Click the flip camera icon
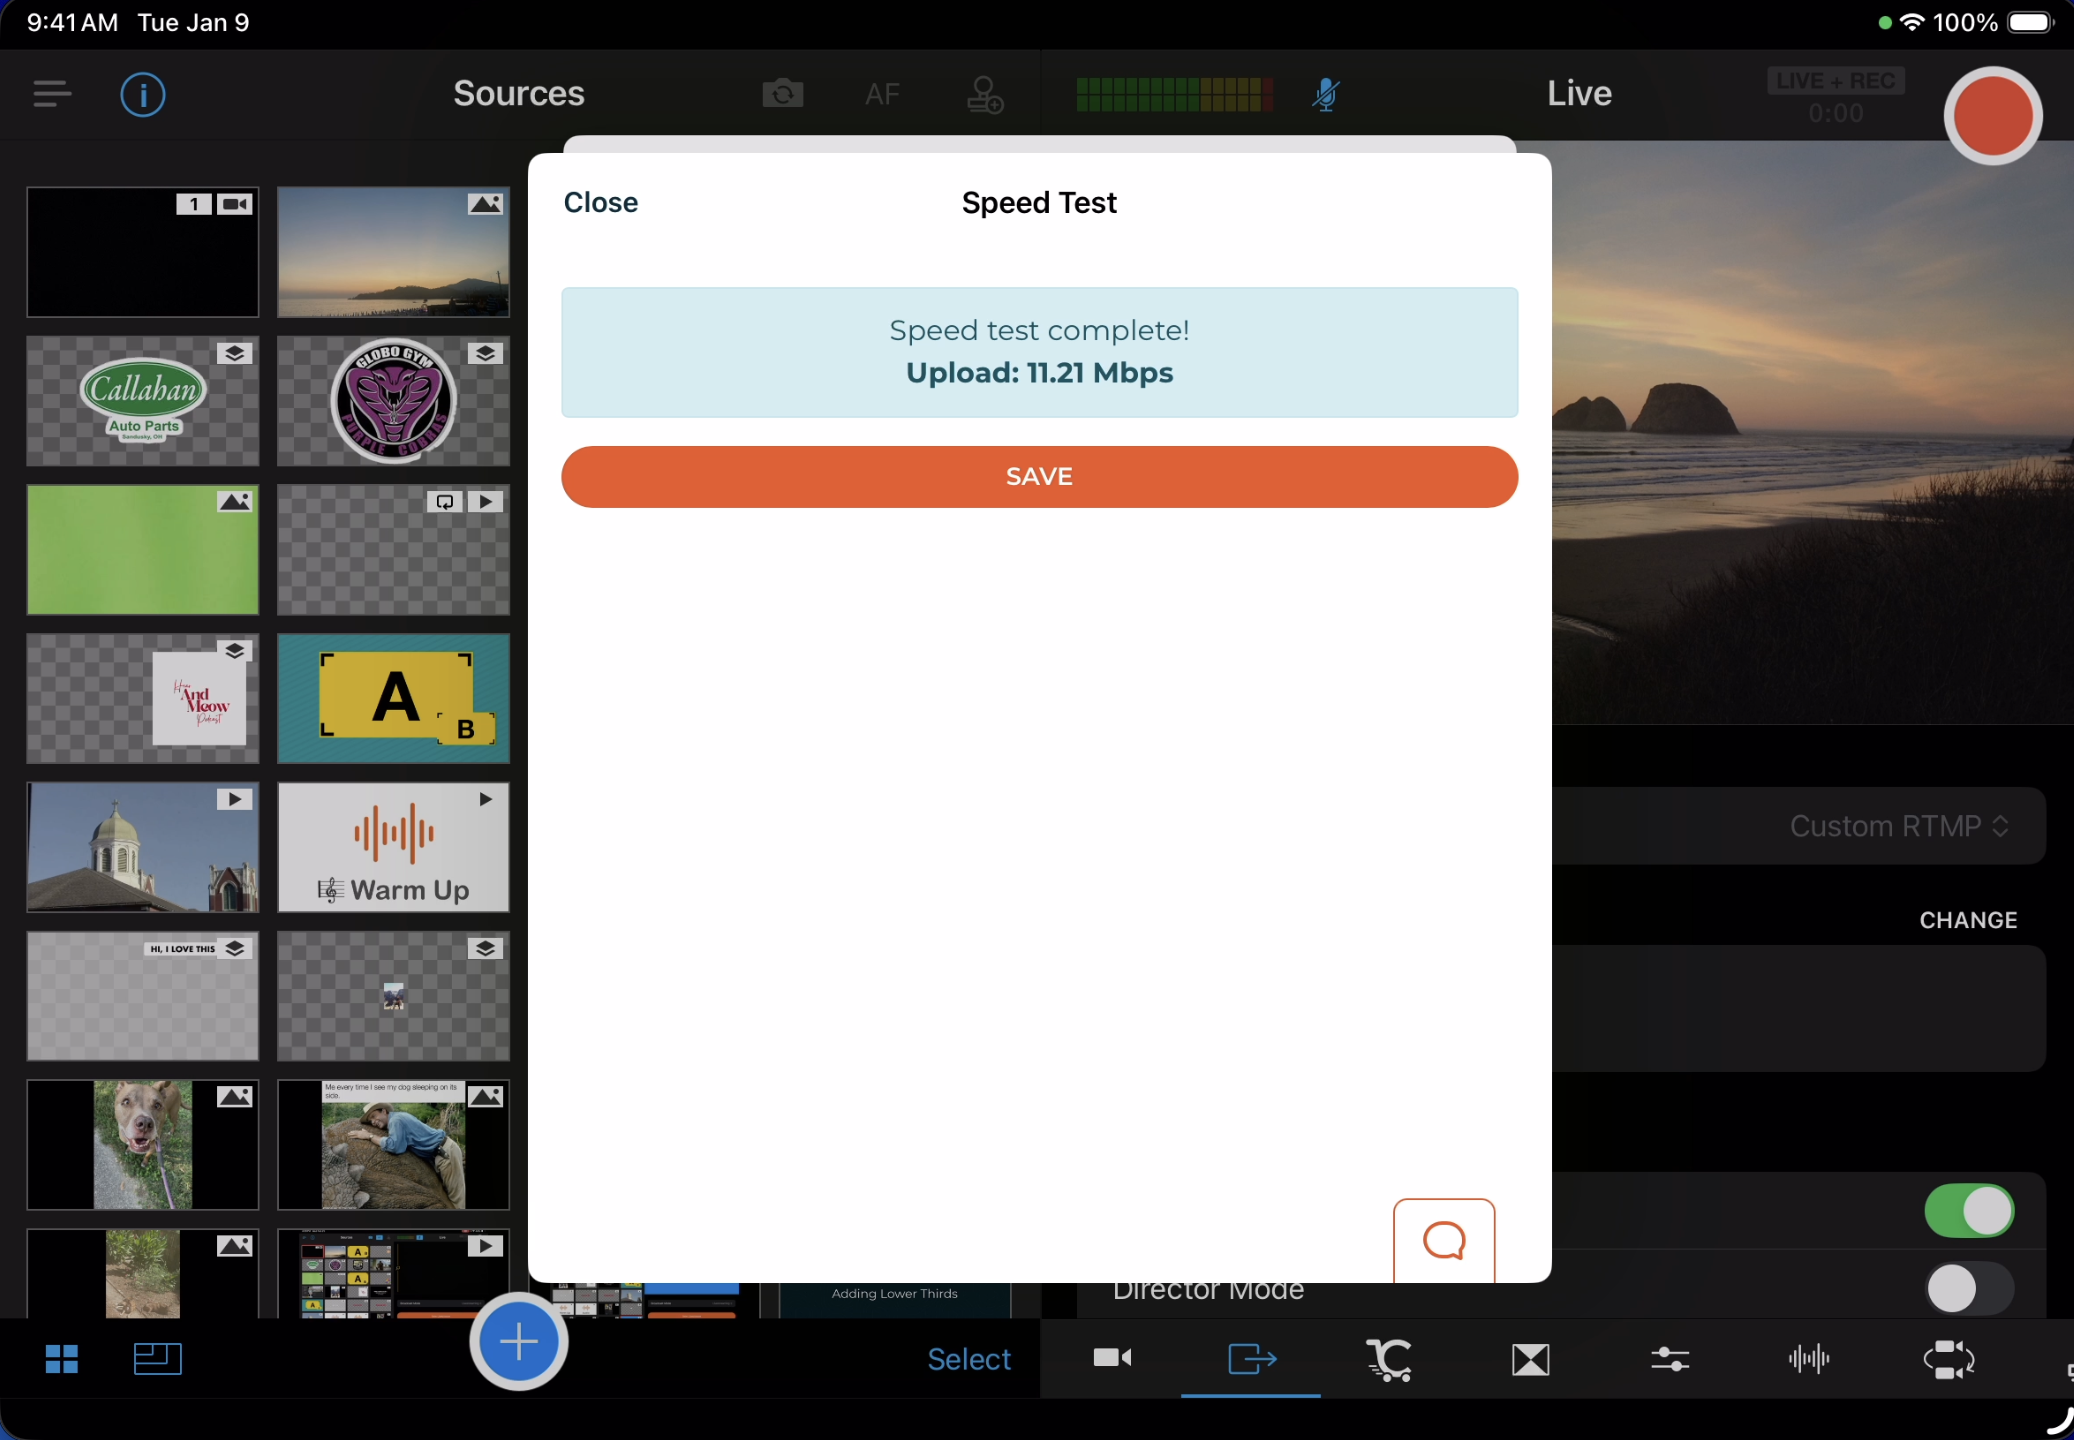The image size is (2074, 1440). coord(782,94)
